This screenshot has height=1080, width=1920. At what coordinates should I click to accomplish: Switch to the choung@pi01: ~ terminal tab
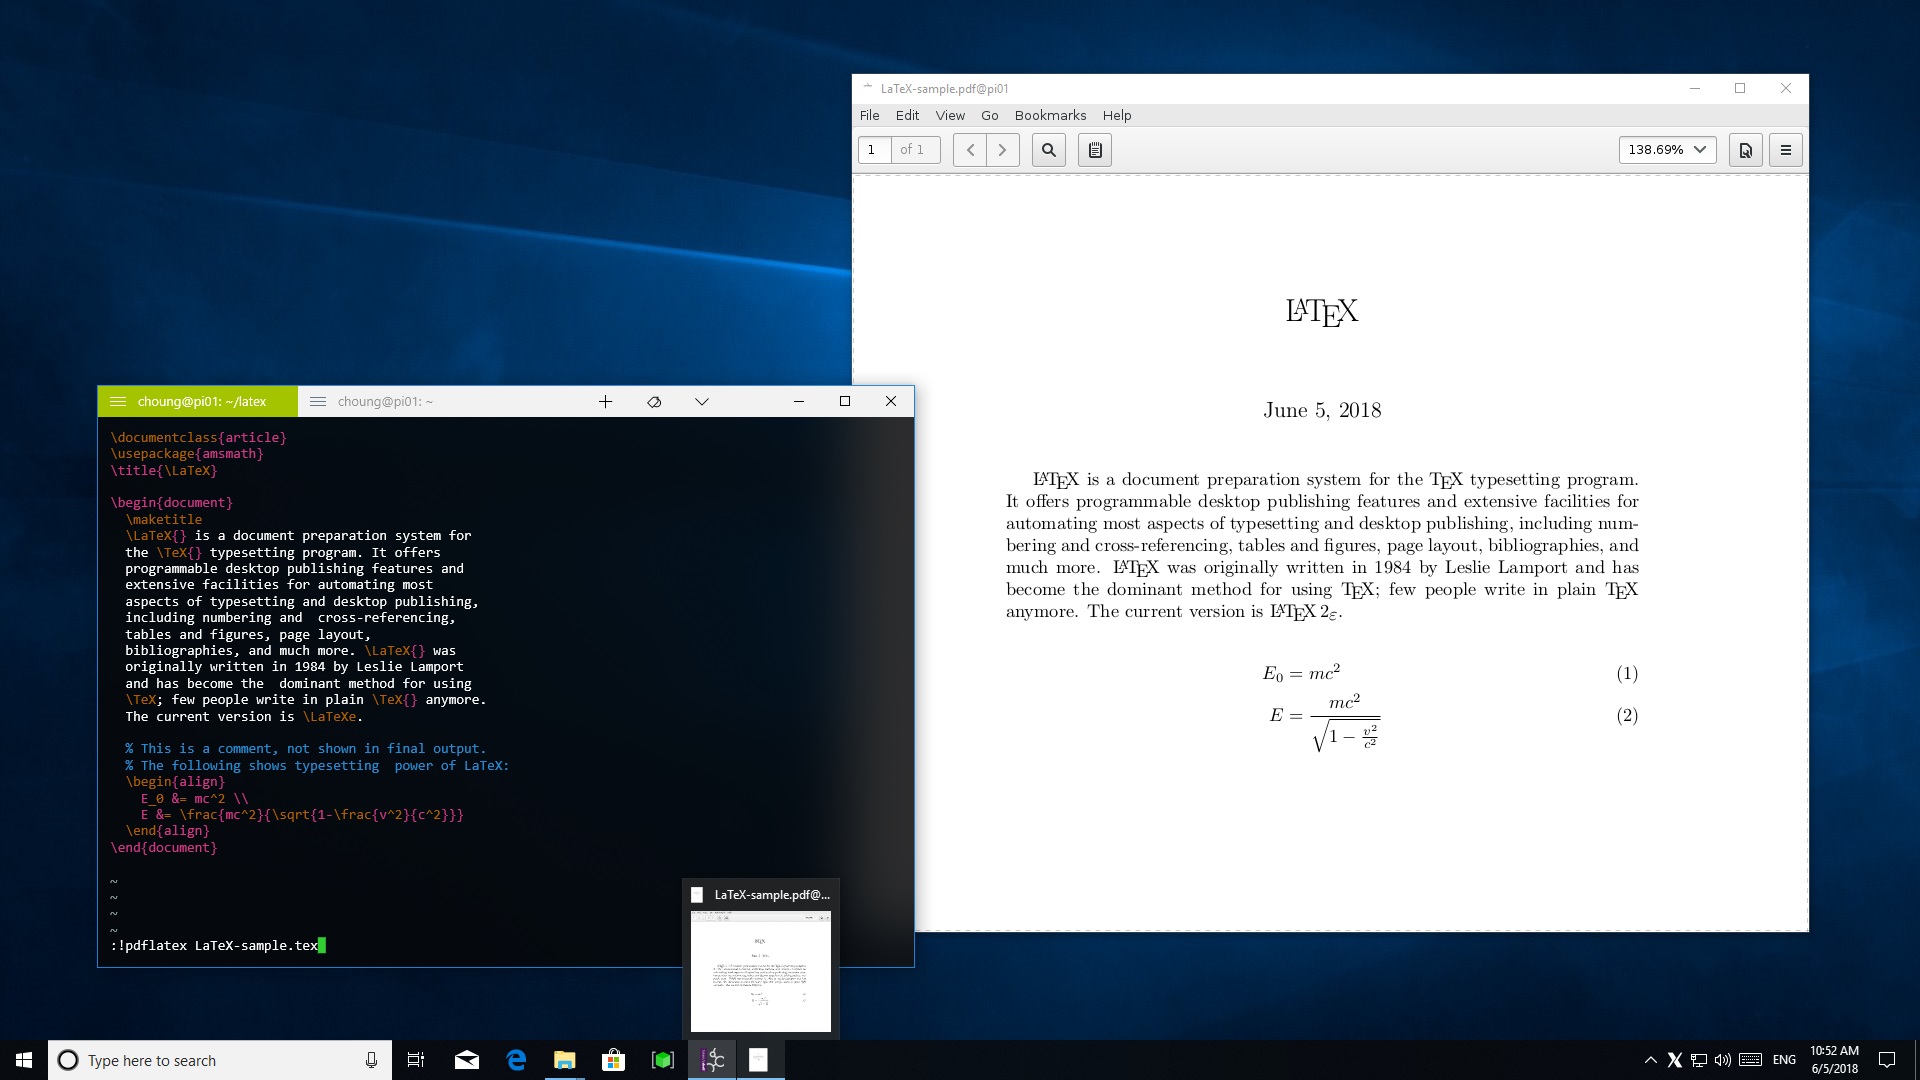click(385, 401)
